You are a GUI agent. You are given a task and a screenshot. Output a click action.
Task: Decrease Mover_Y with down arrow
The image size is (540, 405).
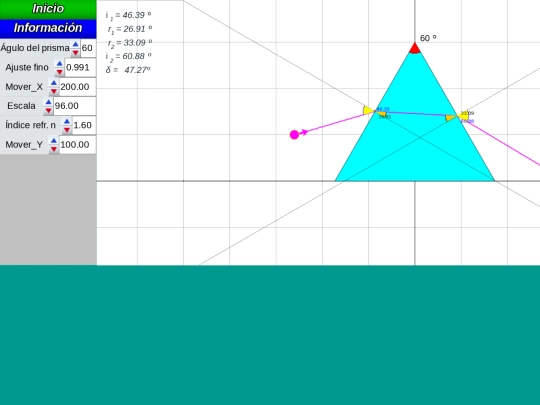pyautogui.click(x=53, y=149)
